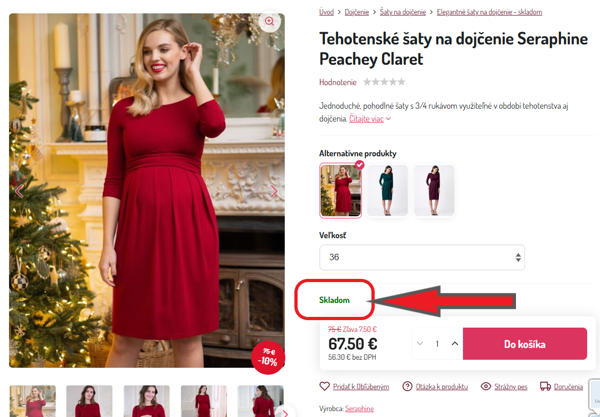
Task: Open the Veľkosť size dropdown
Action: click(x=421, y=257)
